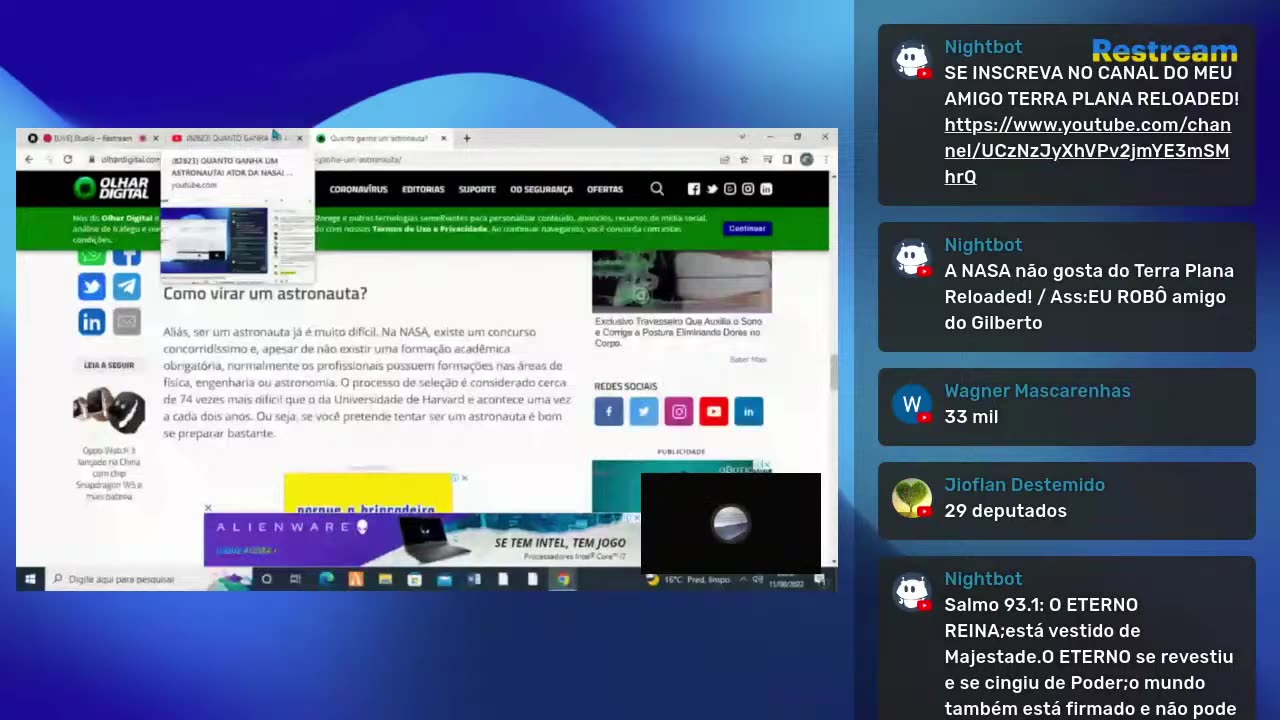This screenshot has width=1280, height=720.
Task: Click the share page icon in address bar
Action: tap(724, 159)
